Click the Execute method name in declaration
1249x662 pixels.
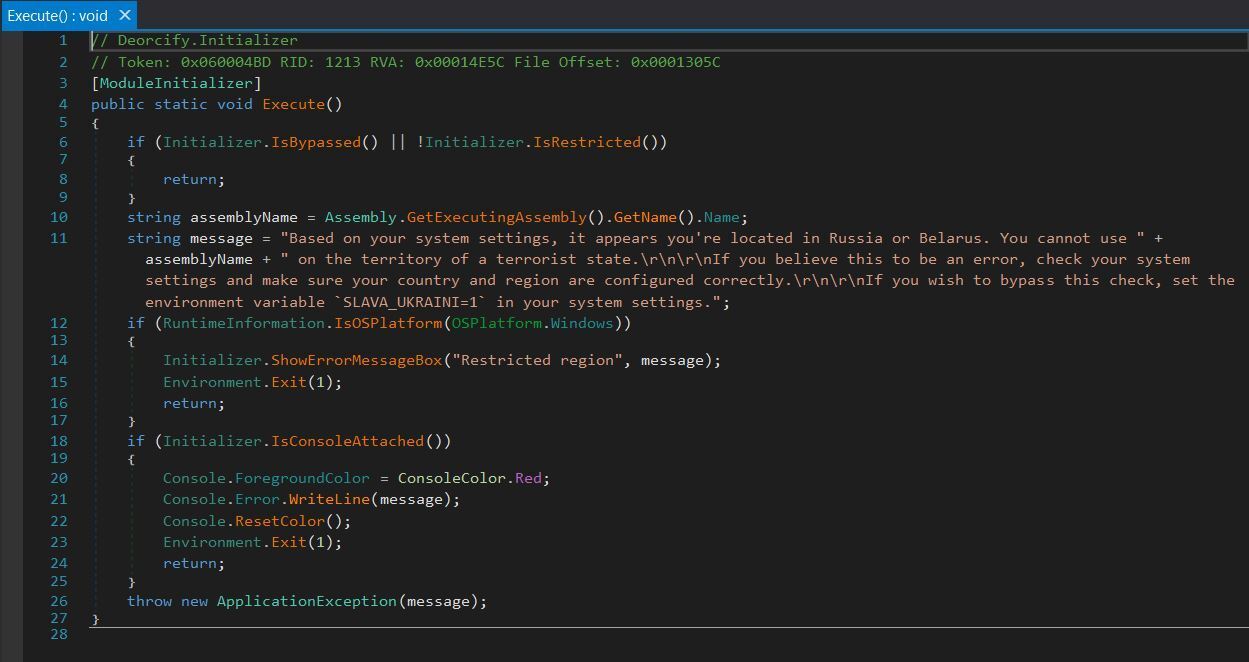click(x=293, y=104)
